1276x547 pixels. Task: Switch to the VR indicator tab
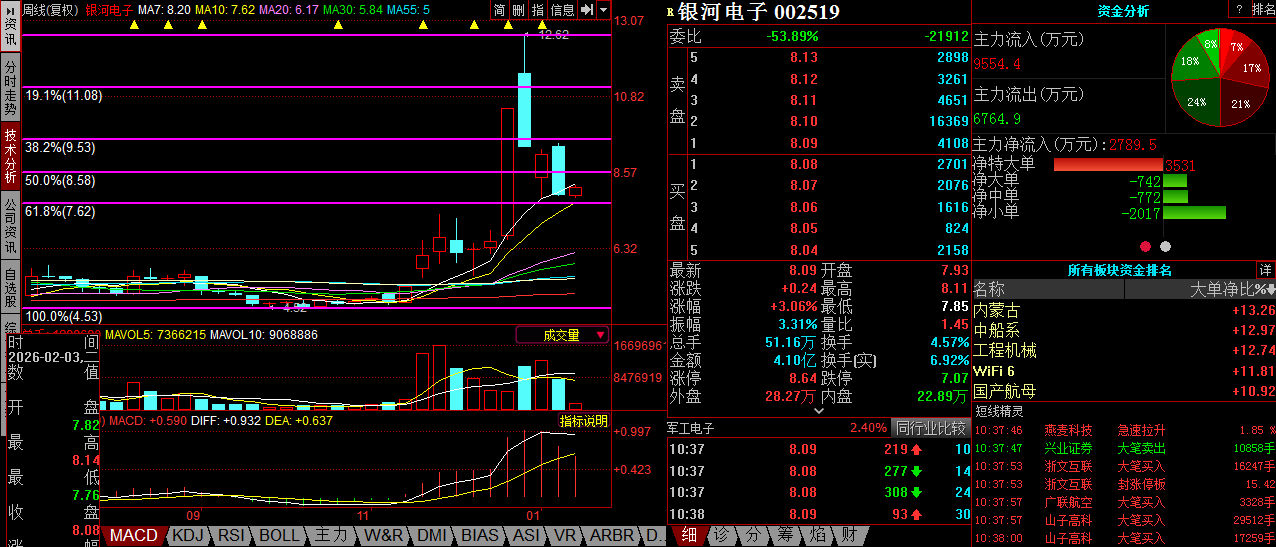point(565,535)
